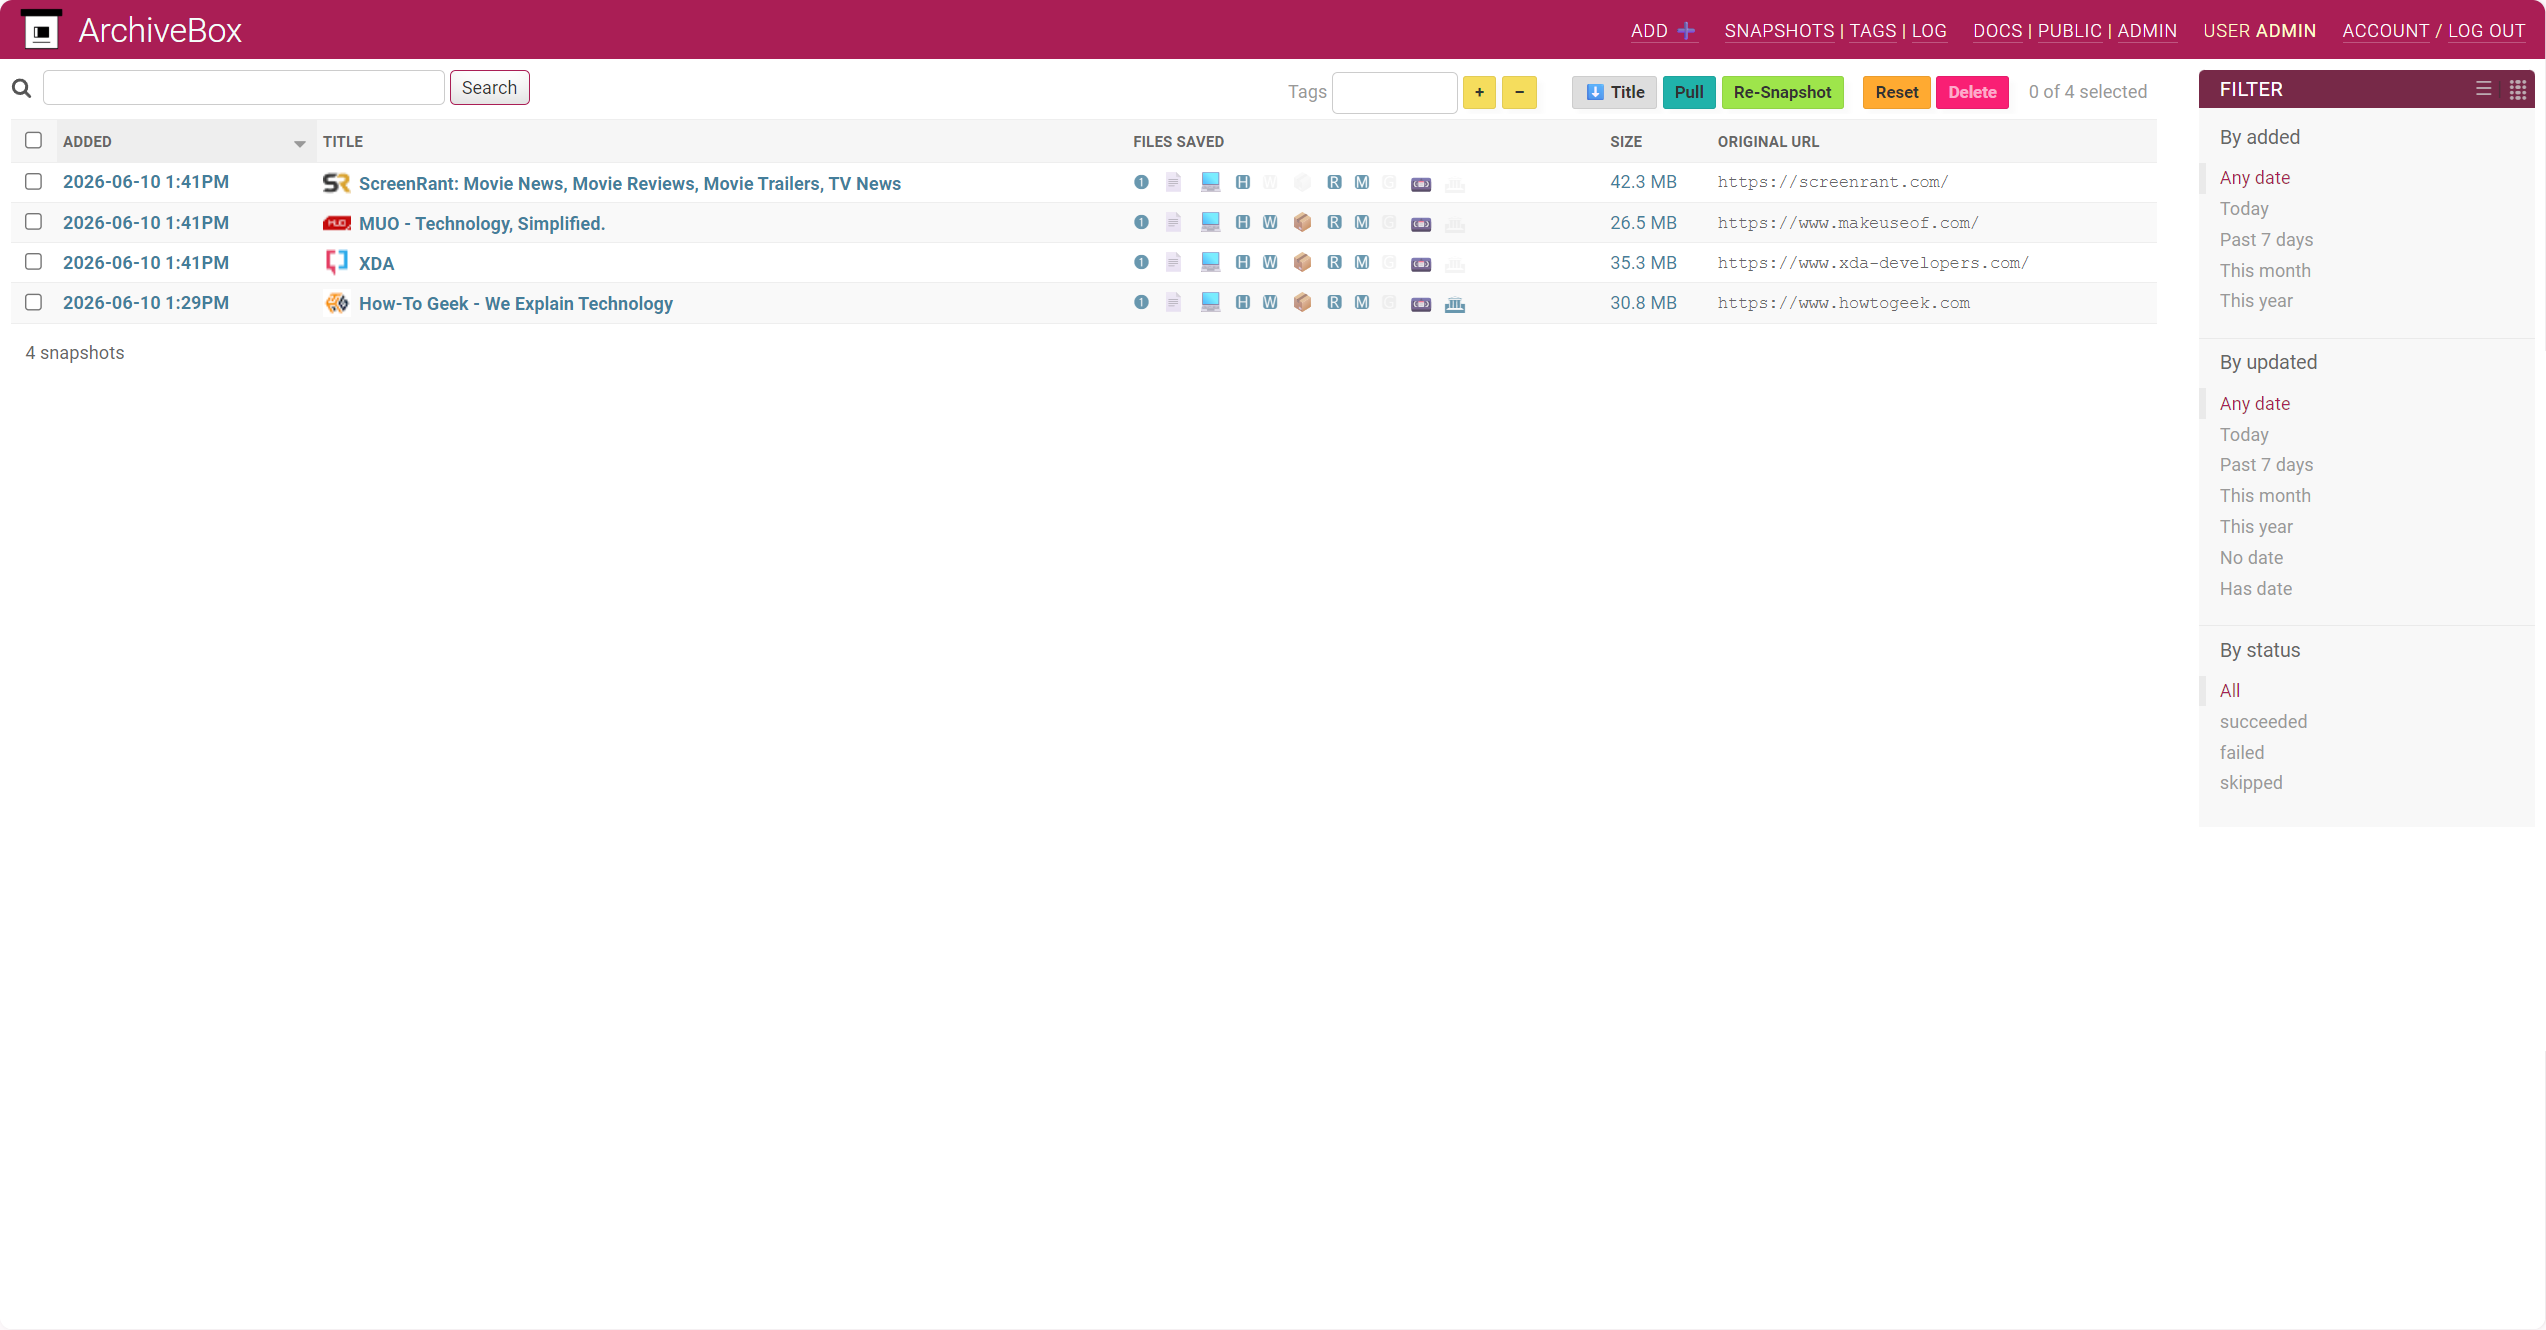Open media (VHS) output for XDA row
Viewport: 2546px width, 1330px height.
coord(1421,264)
